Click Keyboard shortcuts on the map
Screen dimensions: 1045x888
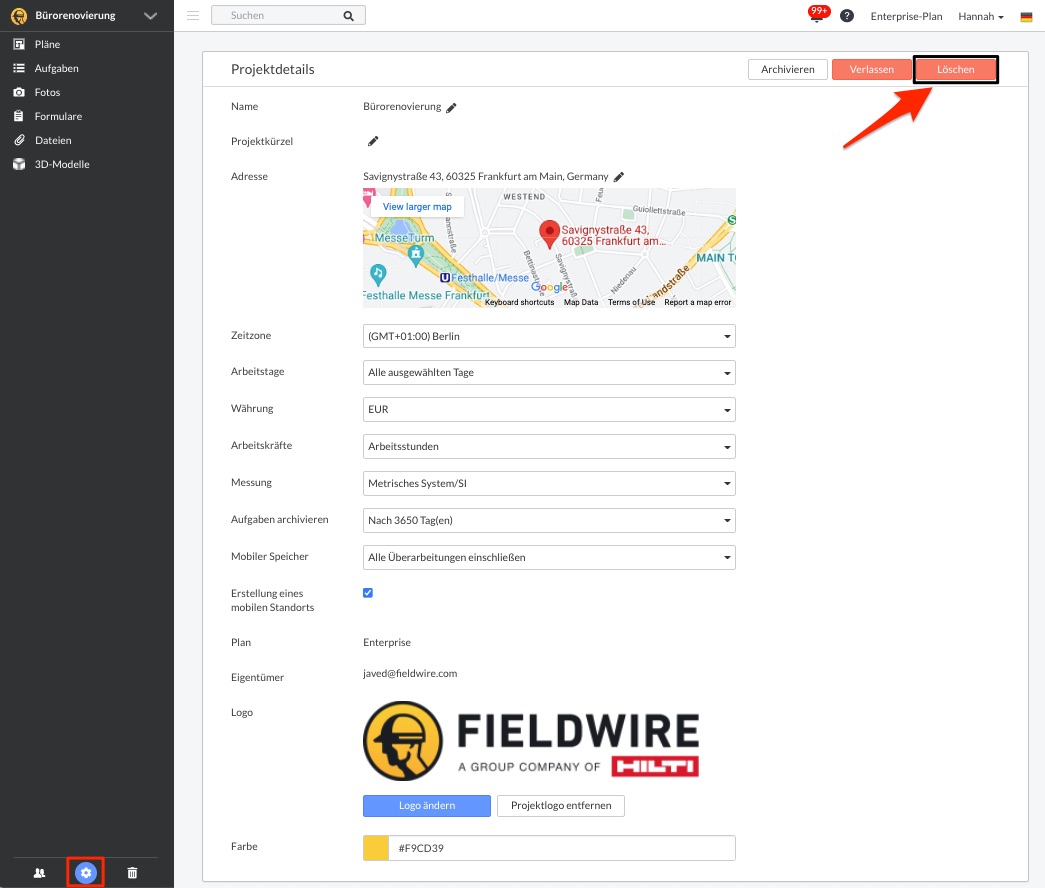[x=519, y=302]
